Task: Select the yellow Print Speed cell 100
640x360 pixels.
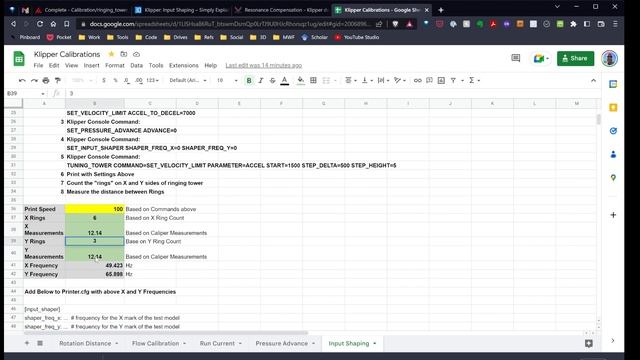Action: point(94,209)
